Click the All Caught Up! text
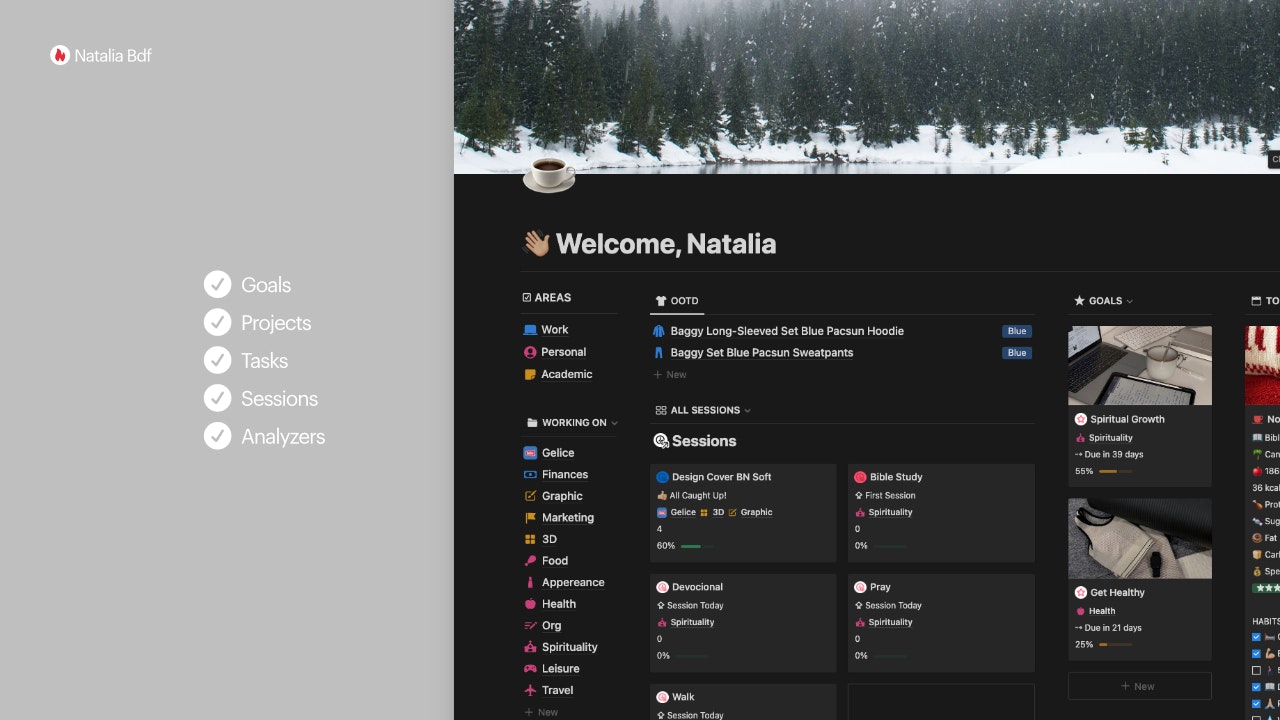 (697, 495)
